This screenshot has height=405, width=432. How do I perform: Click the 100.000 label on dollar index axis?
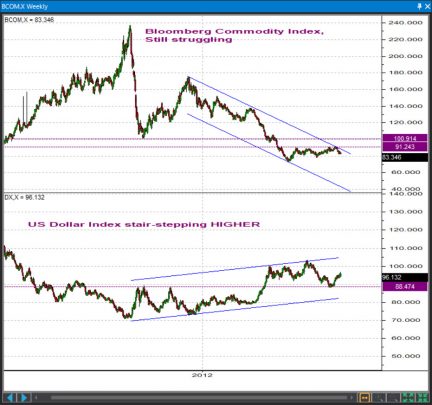[x=405, y=266]
